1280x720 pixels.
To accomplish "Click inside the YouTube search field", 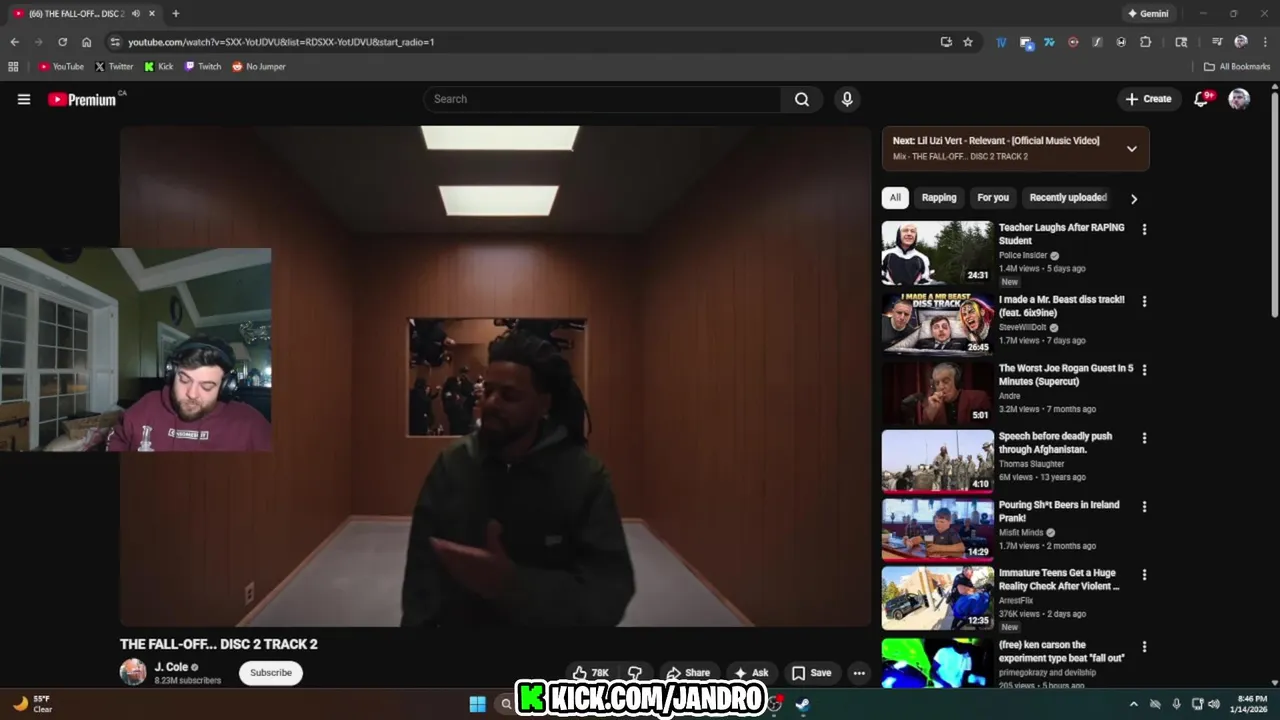I will 603,99.
